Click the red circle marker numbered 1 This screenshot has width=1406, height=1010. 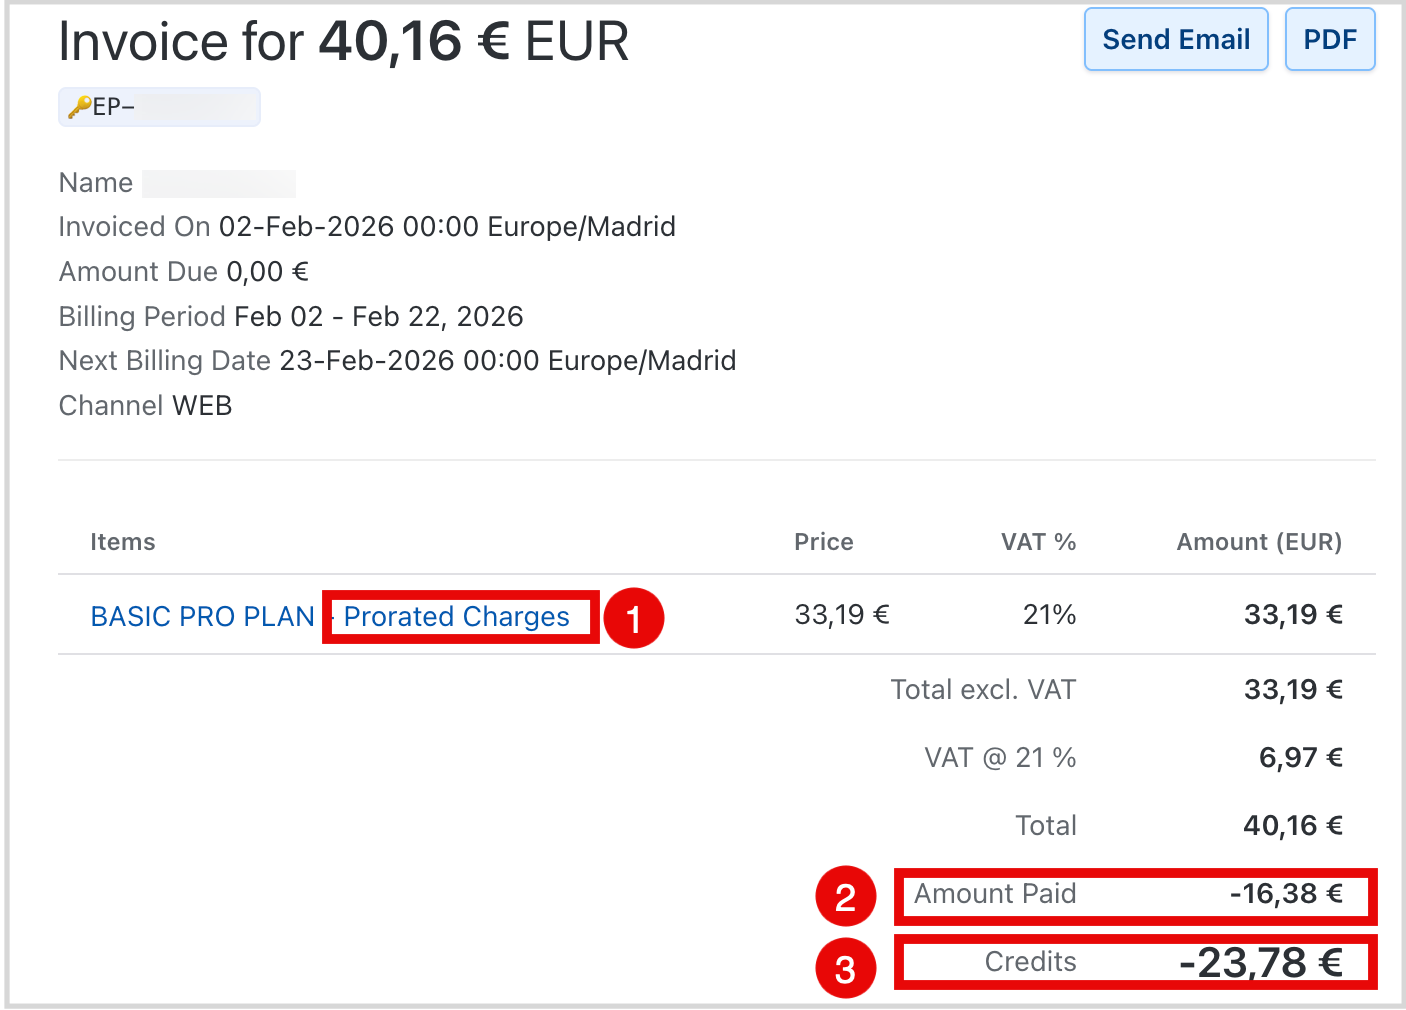point(634,619)
